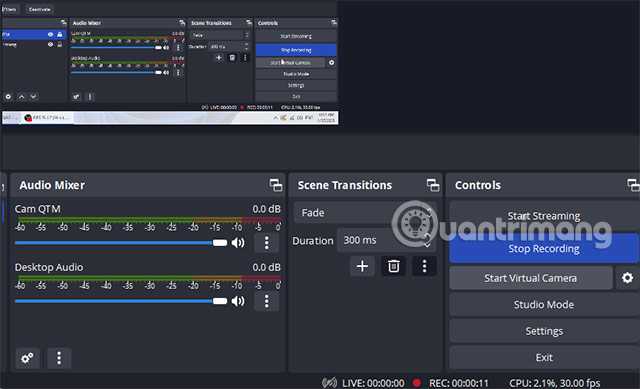Click Start Streaming button
640x389 pixels.
[544, 216]
